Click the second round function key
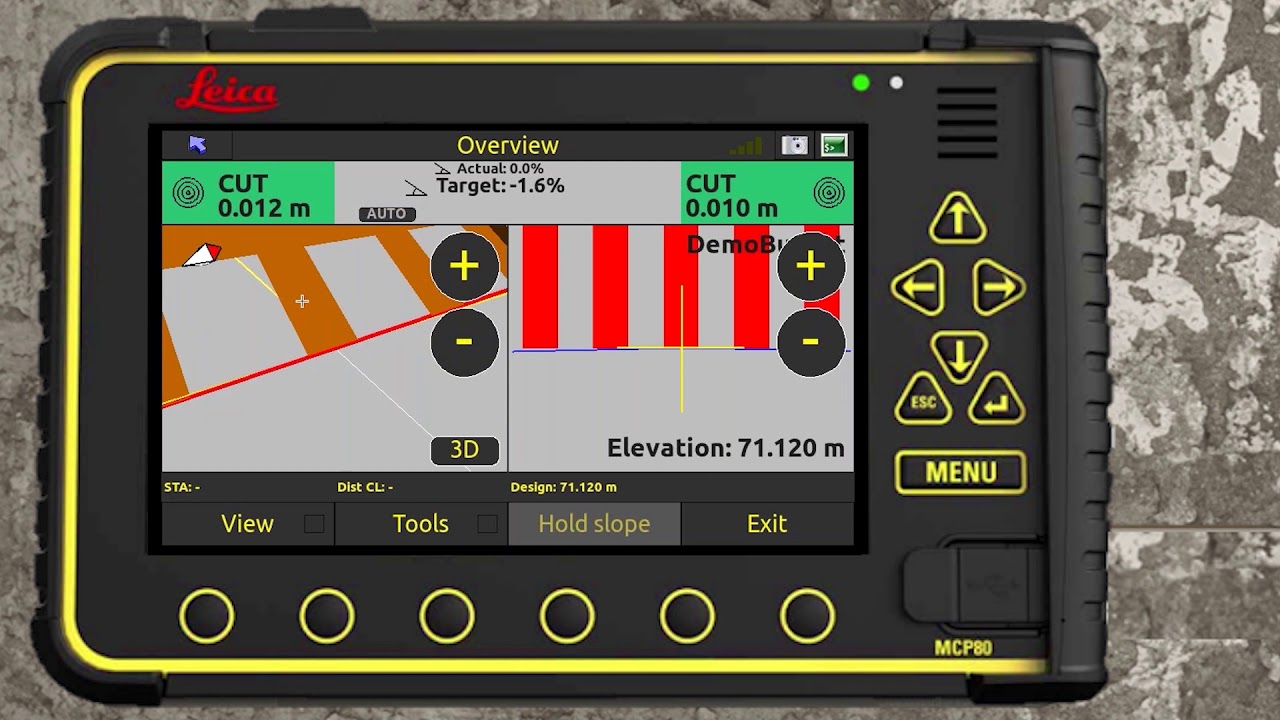 (327, 615)
